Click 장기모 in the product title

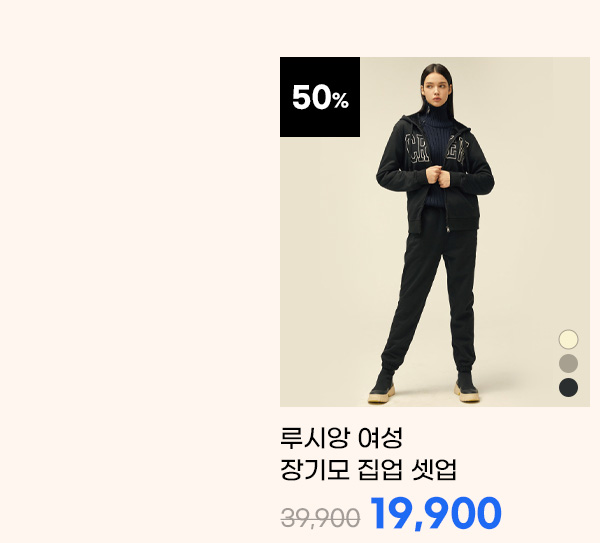point(315,470)
